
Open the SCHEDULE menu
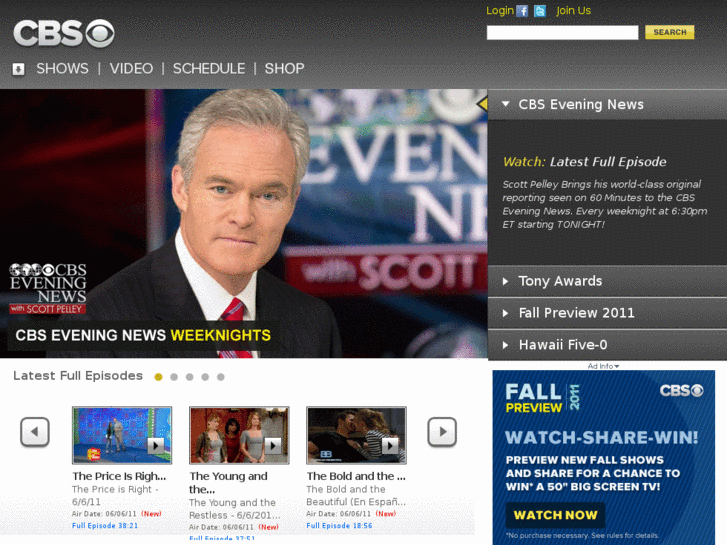click(209, 69)
